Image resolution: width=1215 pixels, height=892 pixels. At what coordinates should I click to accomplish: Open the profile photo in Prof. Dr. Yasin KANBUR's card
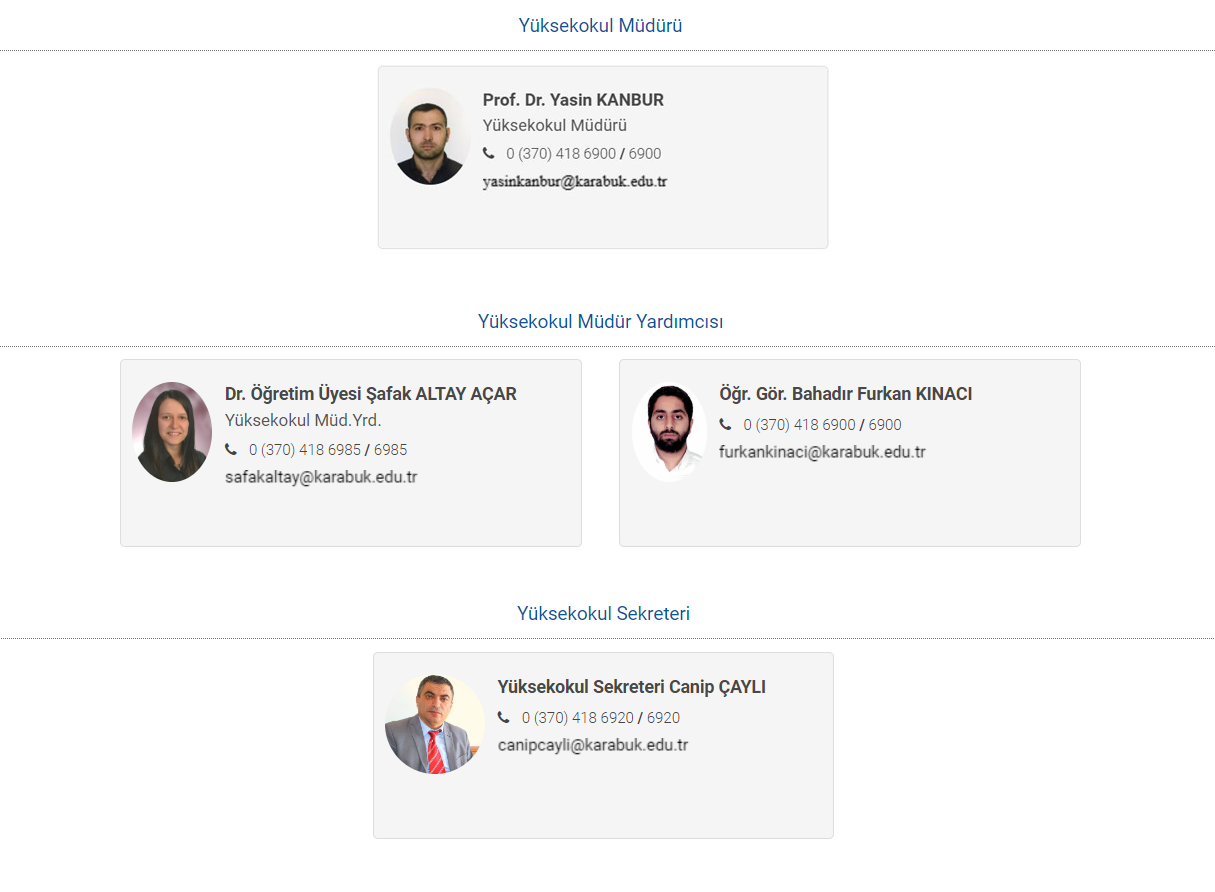tap(430, 137)
